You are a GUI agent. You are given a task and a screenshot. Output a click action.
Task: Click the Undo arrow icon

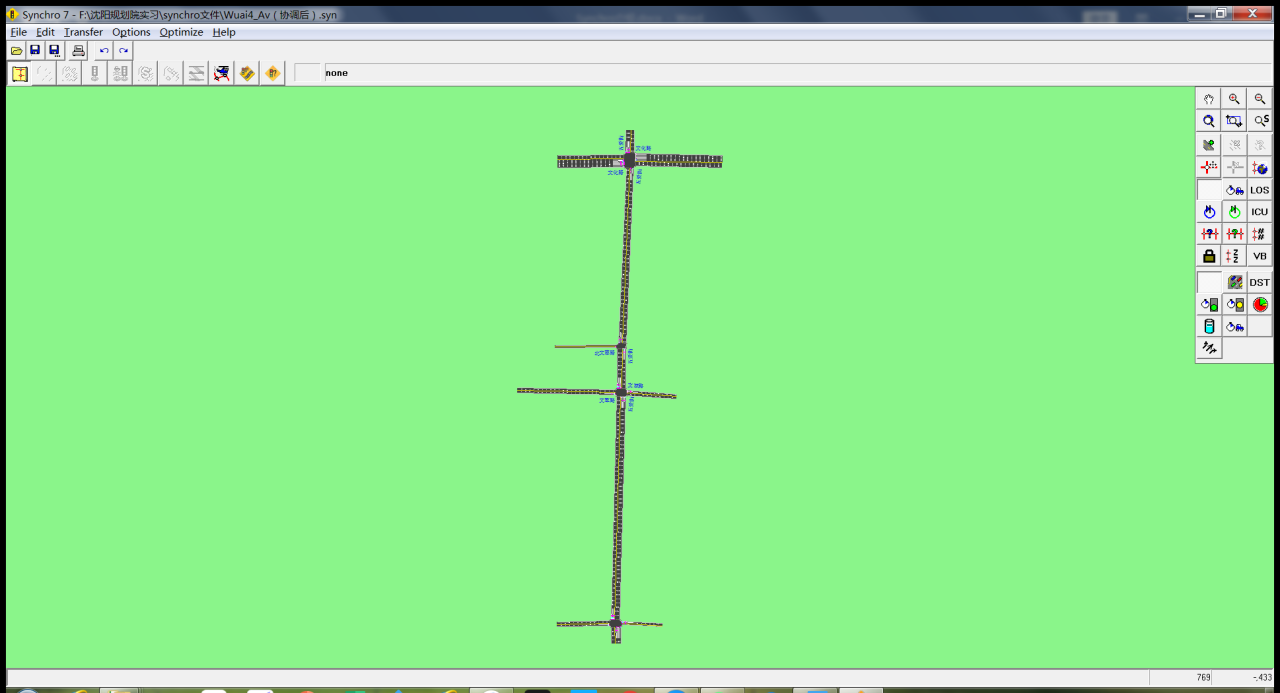click(104, 50)
